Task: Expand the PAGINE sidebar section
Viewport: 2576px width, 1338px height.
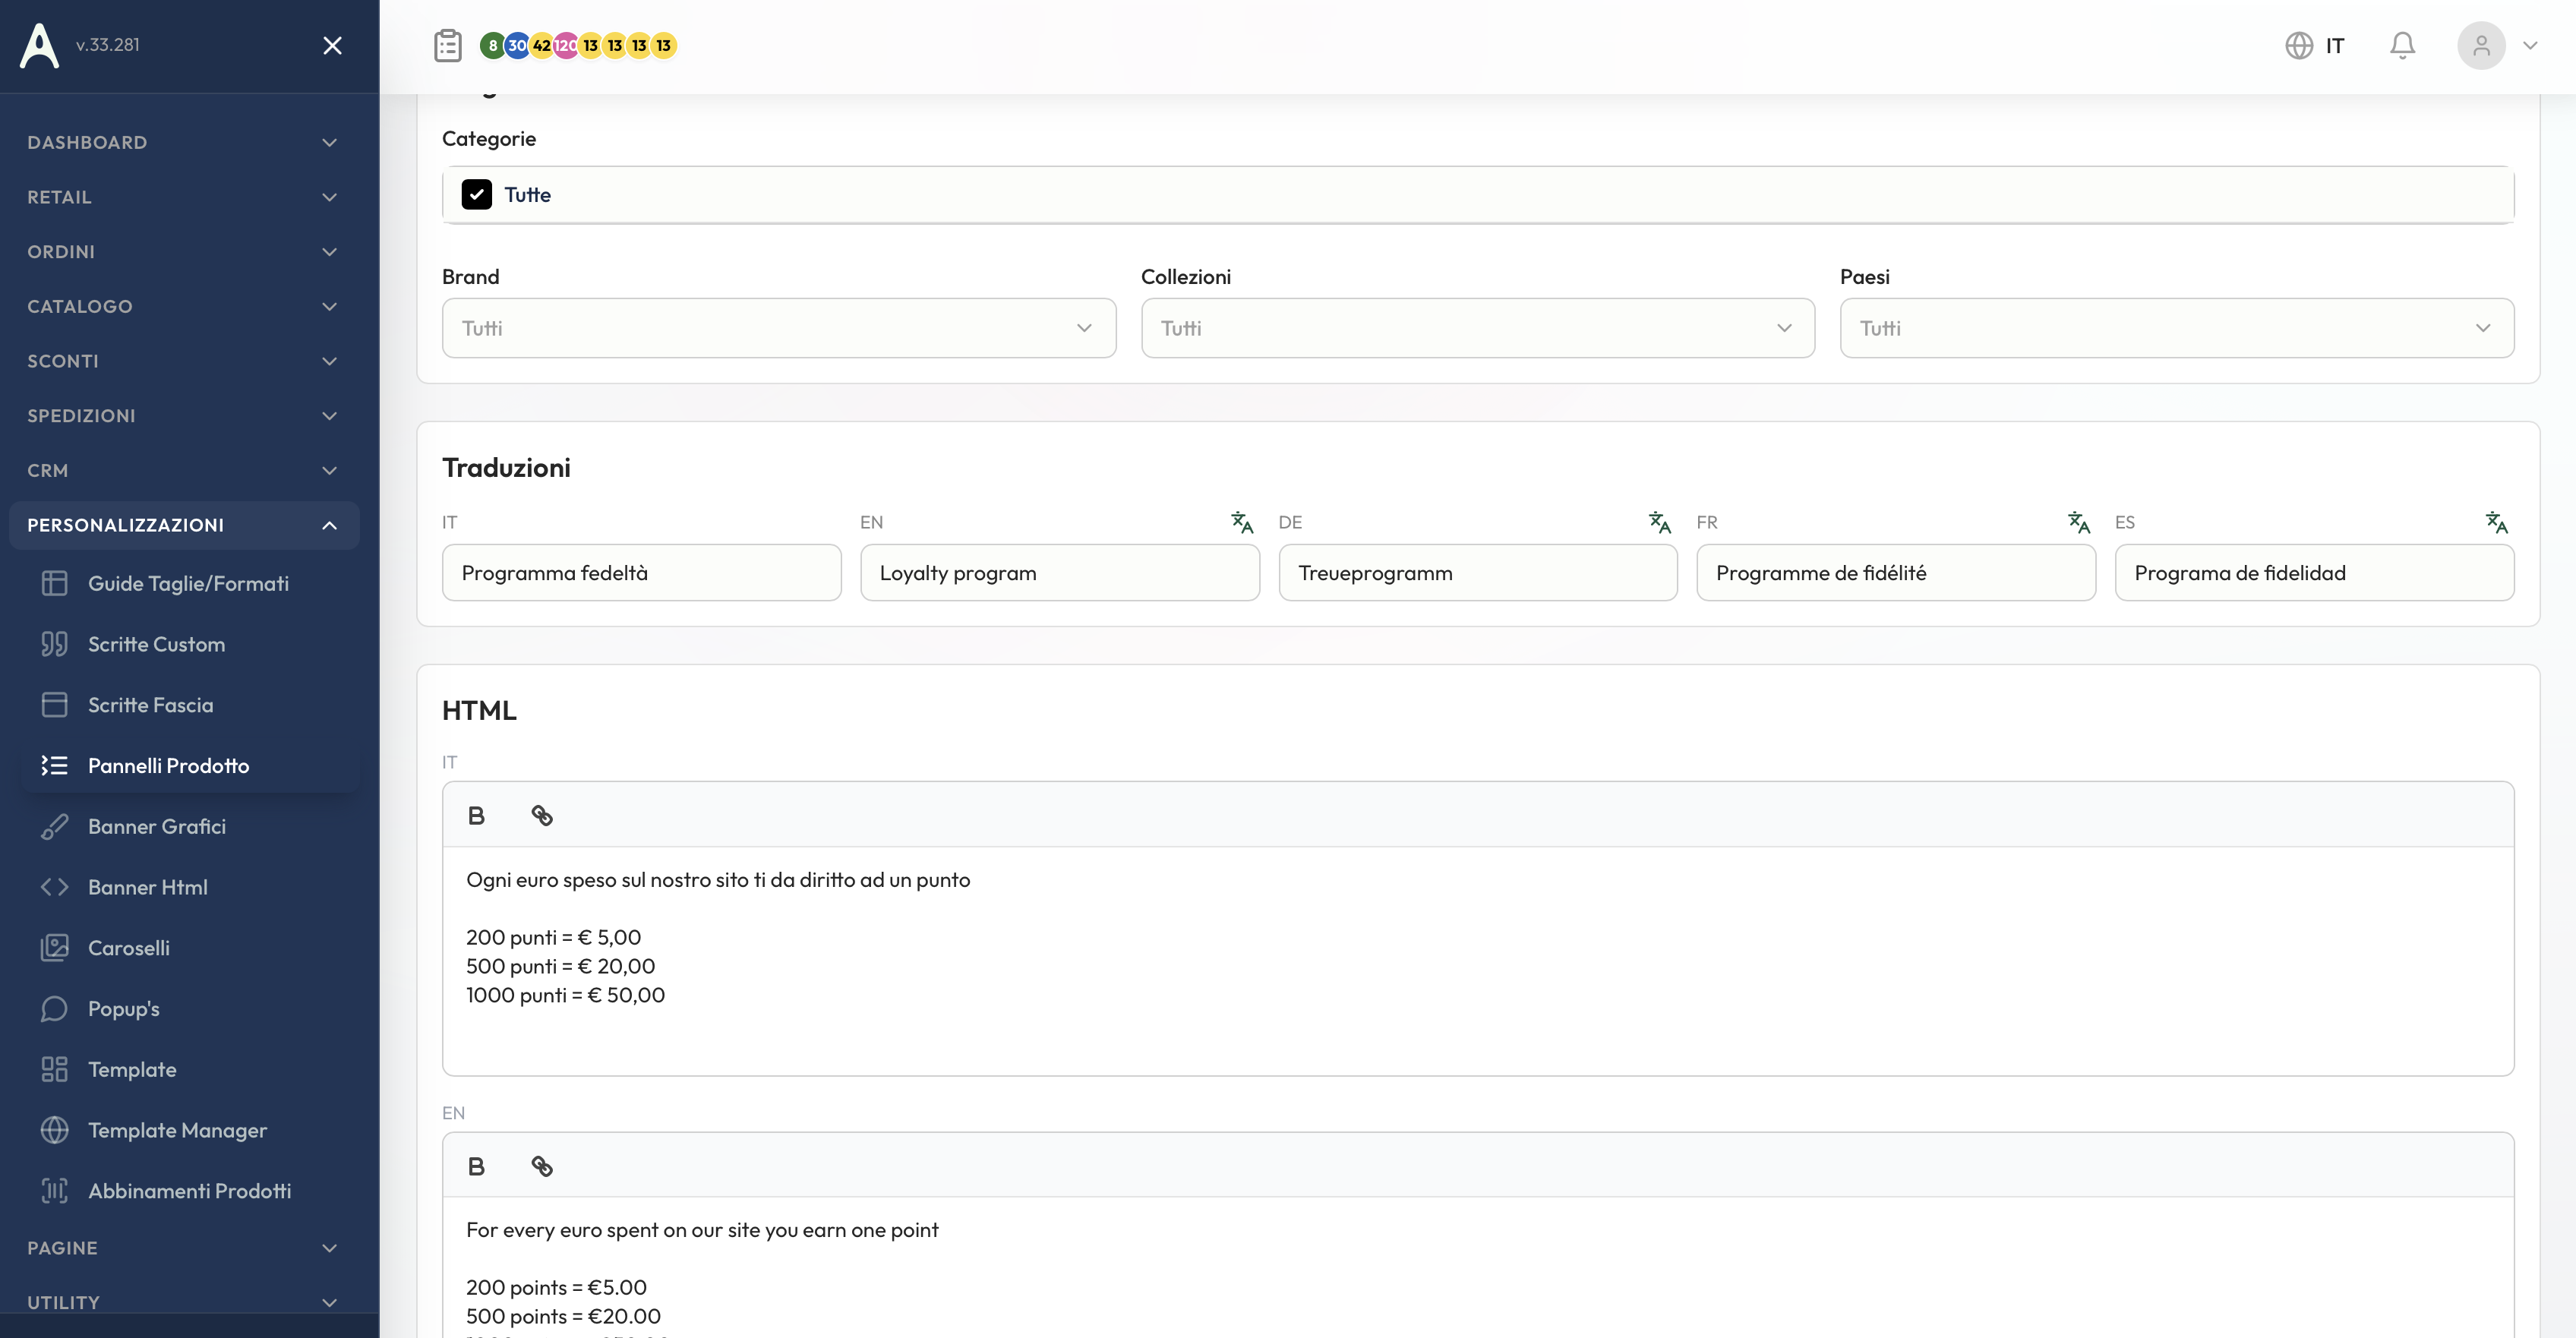Action: click(x=182, y=1249)
